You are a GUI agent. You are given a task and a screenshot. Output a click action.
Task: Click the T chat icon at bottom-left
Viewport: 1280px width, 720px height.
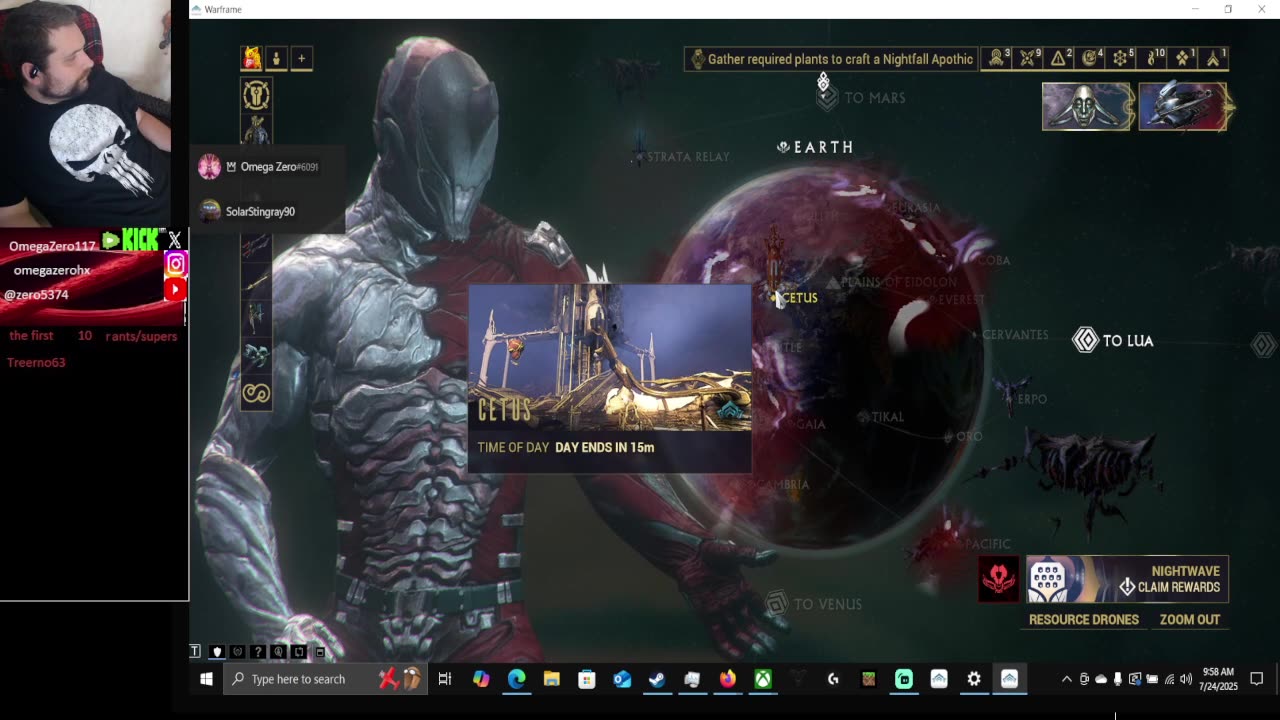pyautogui.click(x=195, y=651)
